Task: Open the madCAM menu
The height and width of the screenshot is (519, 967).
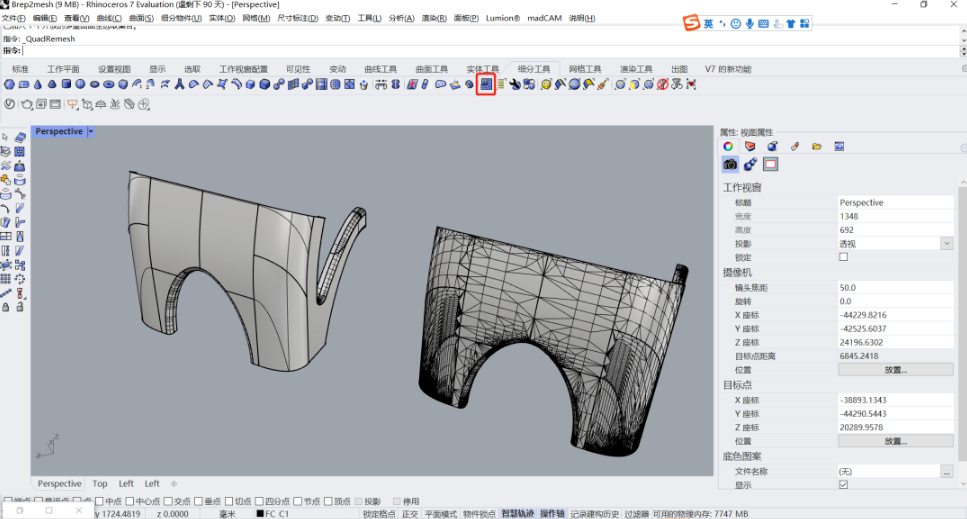Action: [x=545, y=18]
